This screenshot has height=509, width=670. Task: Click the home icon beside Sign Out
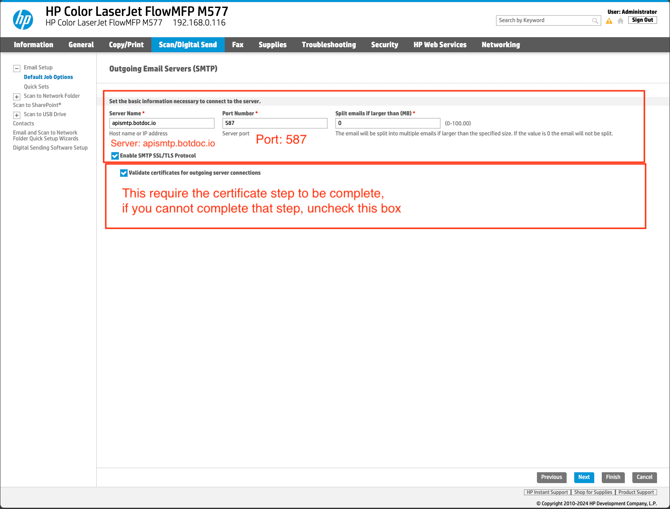[620, 20]
